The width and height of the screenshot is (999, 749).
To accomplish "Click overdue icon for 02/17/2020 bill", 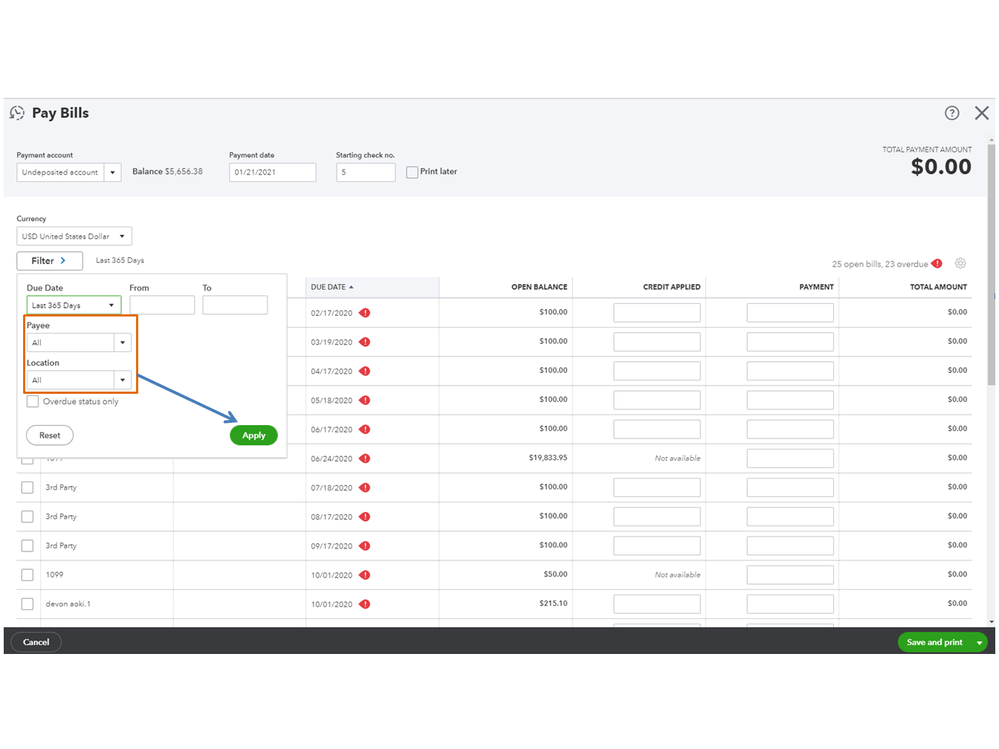I will pos(364,313).
